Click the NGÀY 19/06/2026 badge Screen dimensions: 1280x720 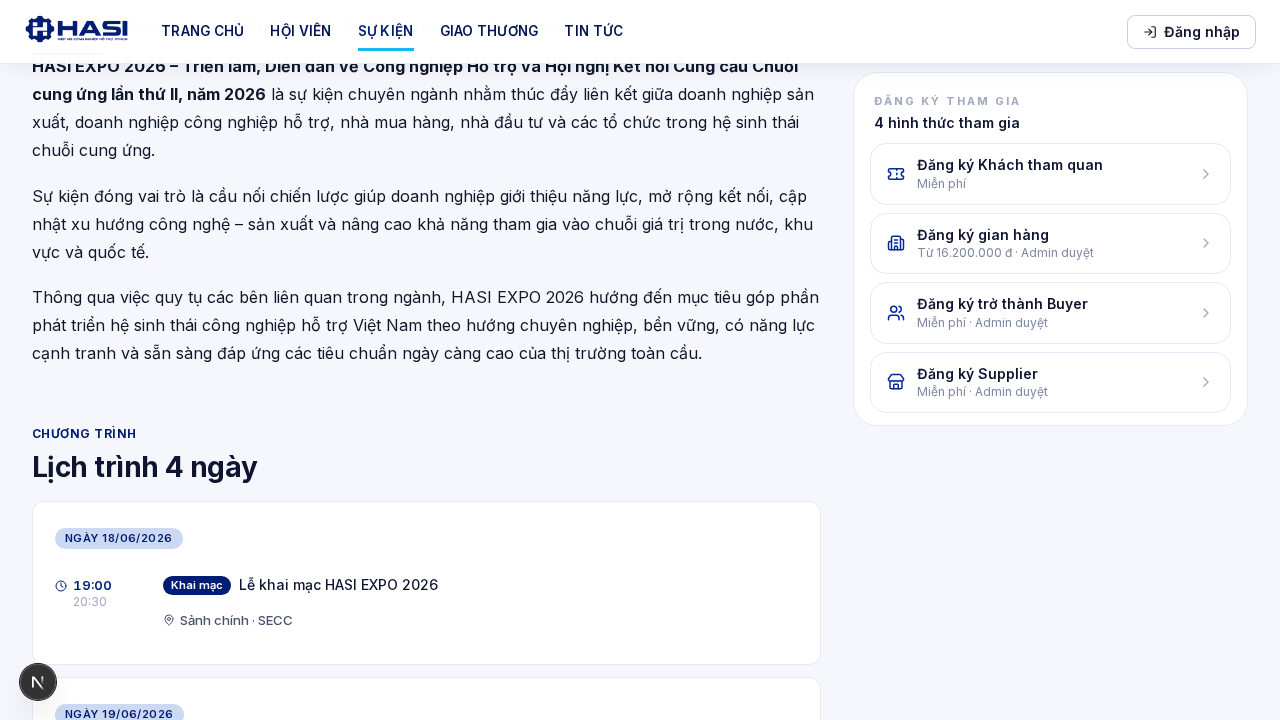coord(119,714)
